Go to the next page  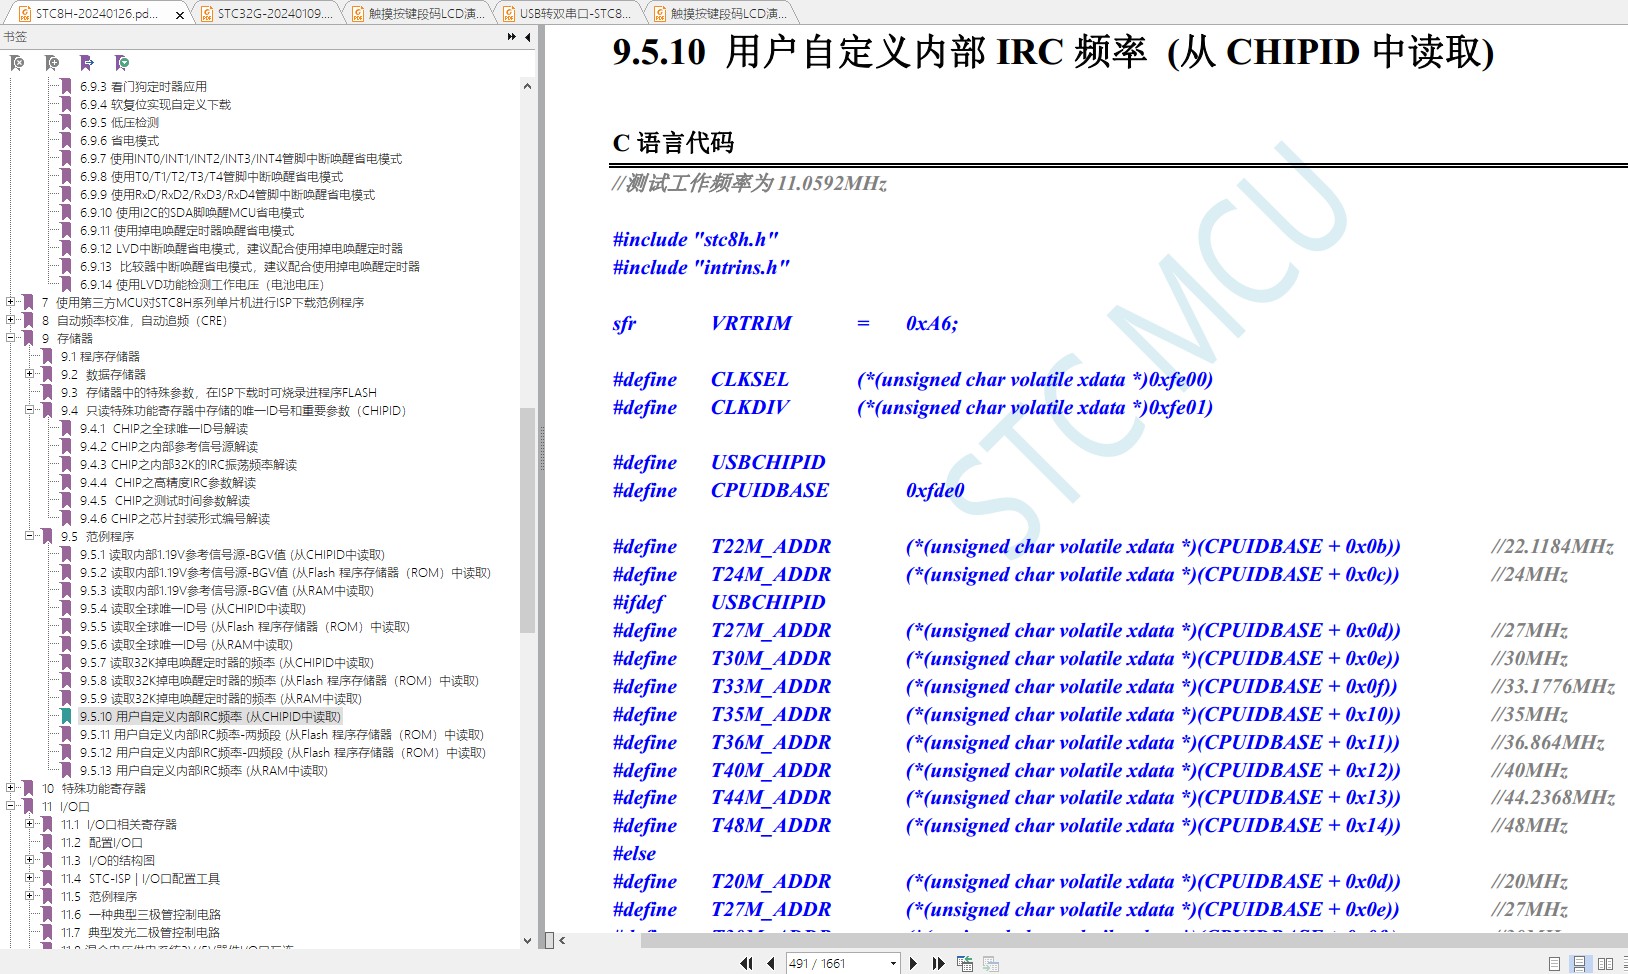(x=912, y=963)
